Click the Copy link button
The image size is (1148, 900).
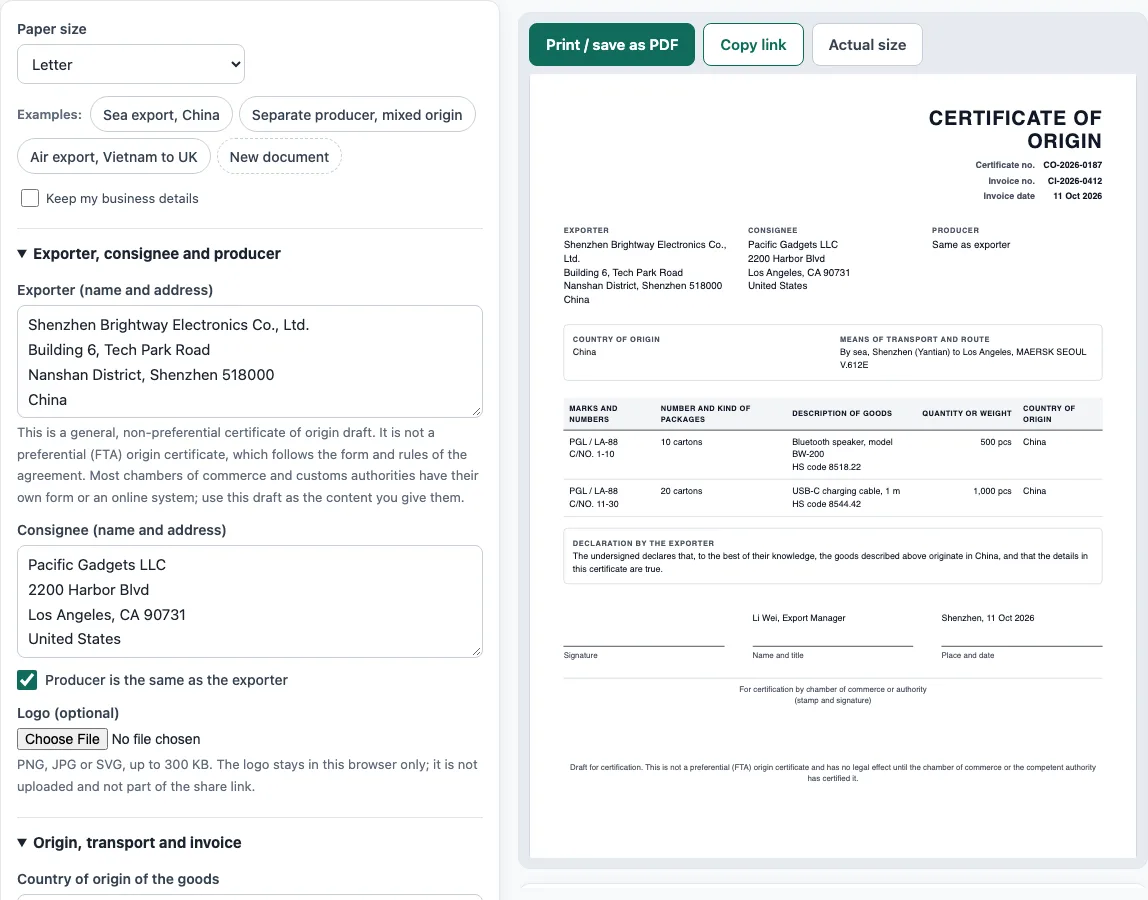[x=753, y=45]
